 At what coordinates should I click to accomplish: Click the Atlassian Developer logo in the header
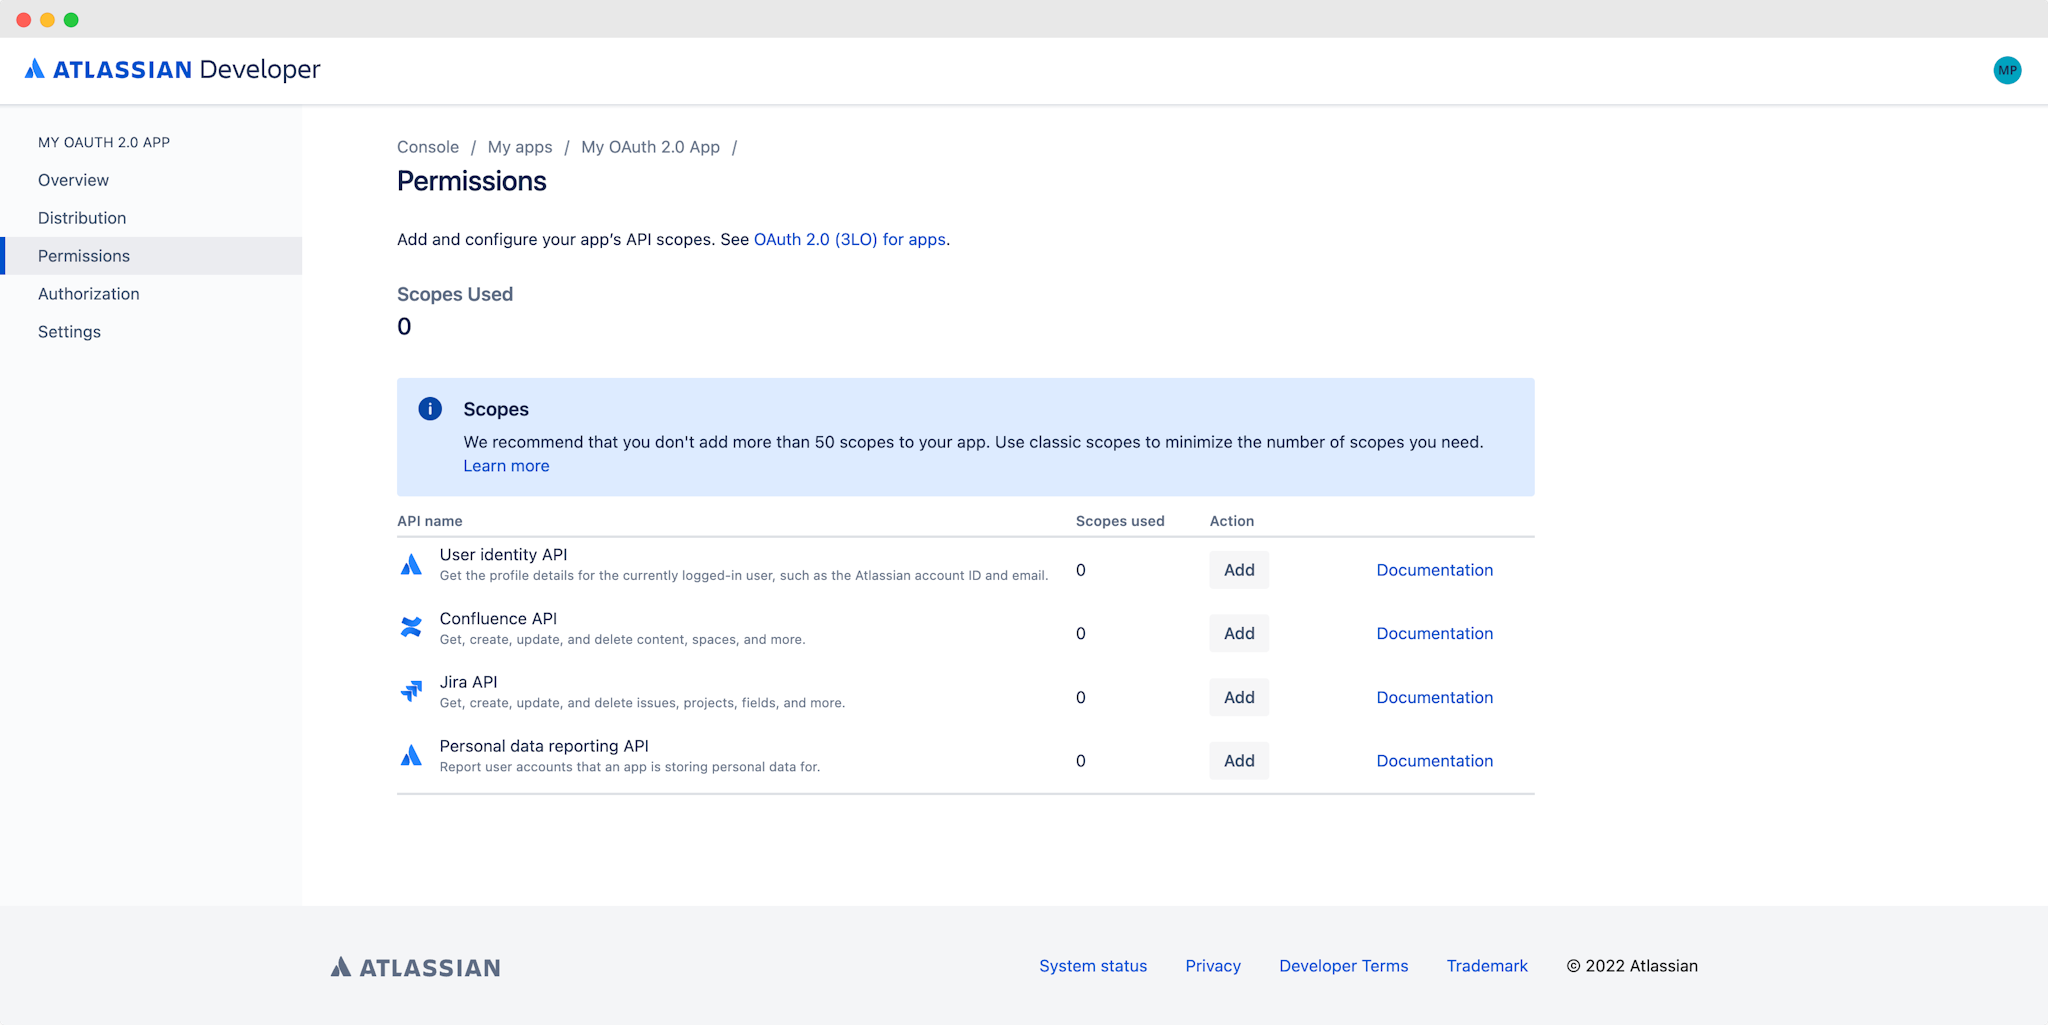pyautogui.click(x=172, y=69)
